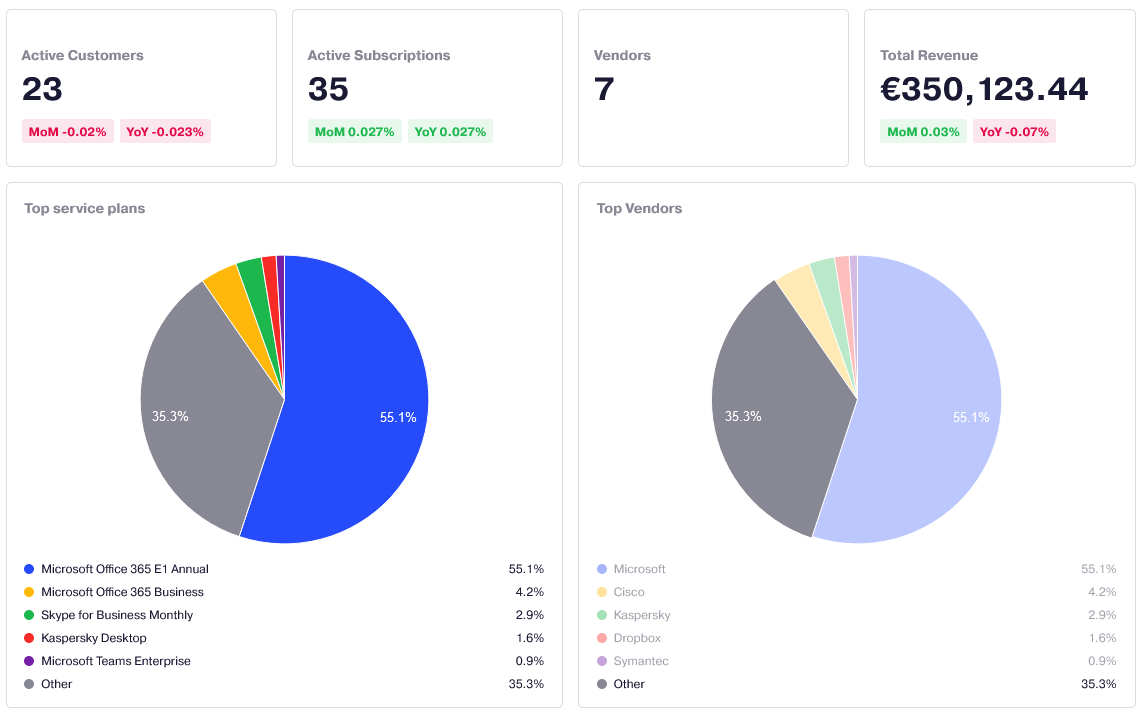Click the MoM -0.02% badge under Active Customers
Viewport: 1144px width, 716px height.
coord(67,131)
